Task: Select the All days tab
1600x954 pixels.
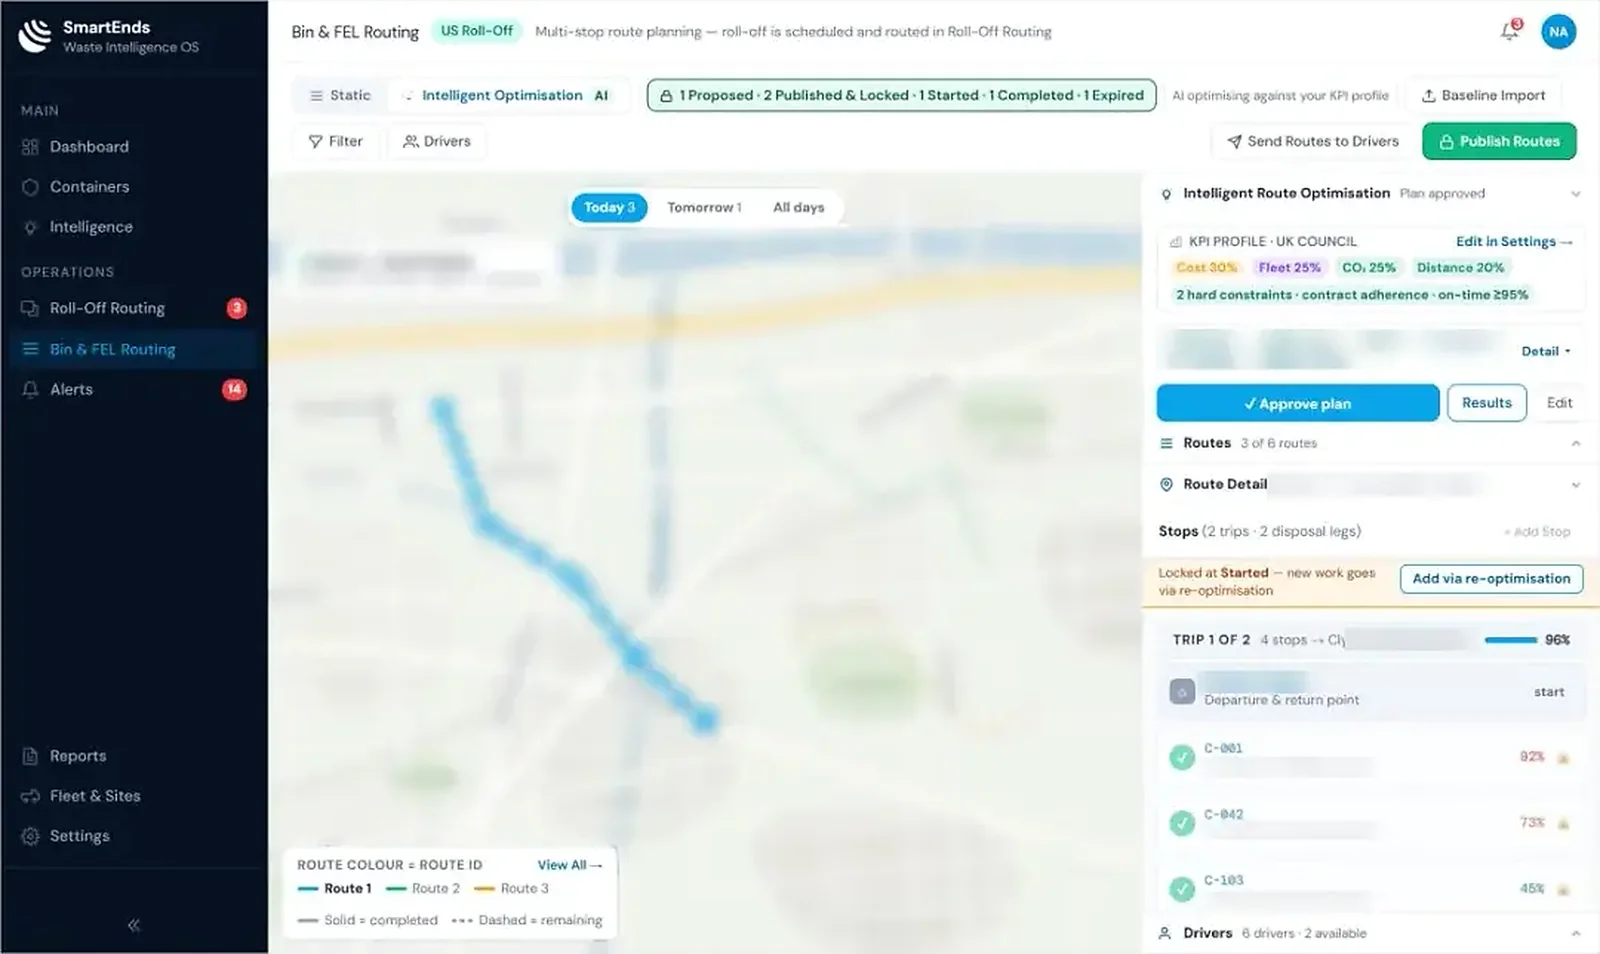Action: point(798,207)
